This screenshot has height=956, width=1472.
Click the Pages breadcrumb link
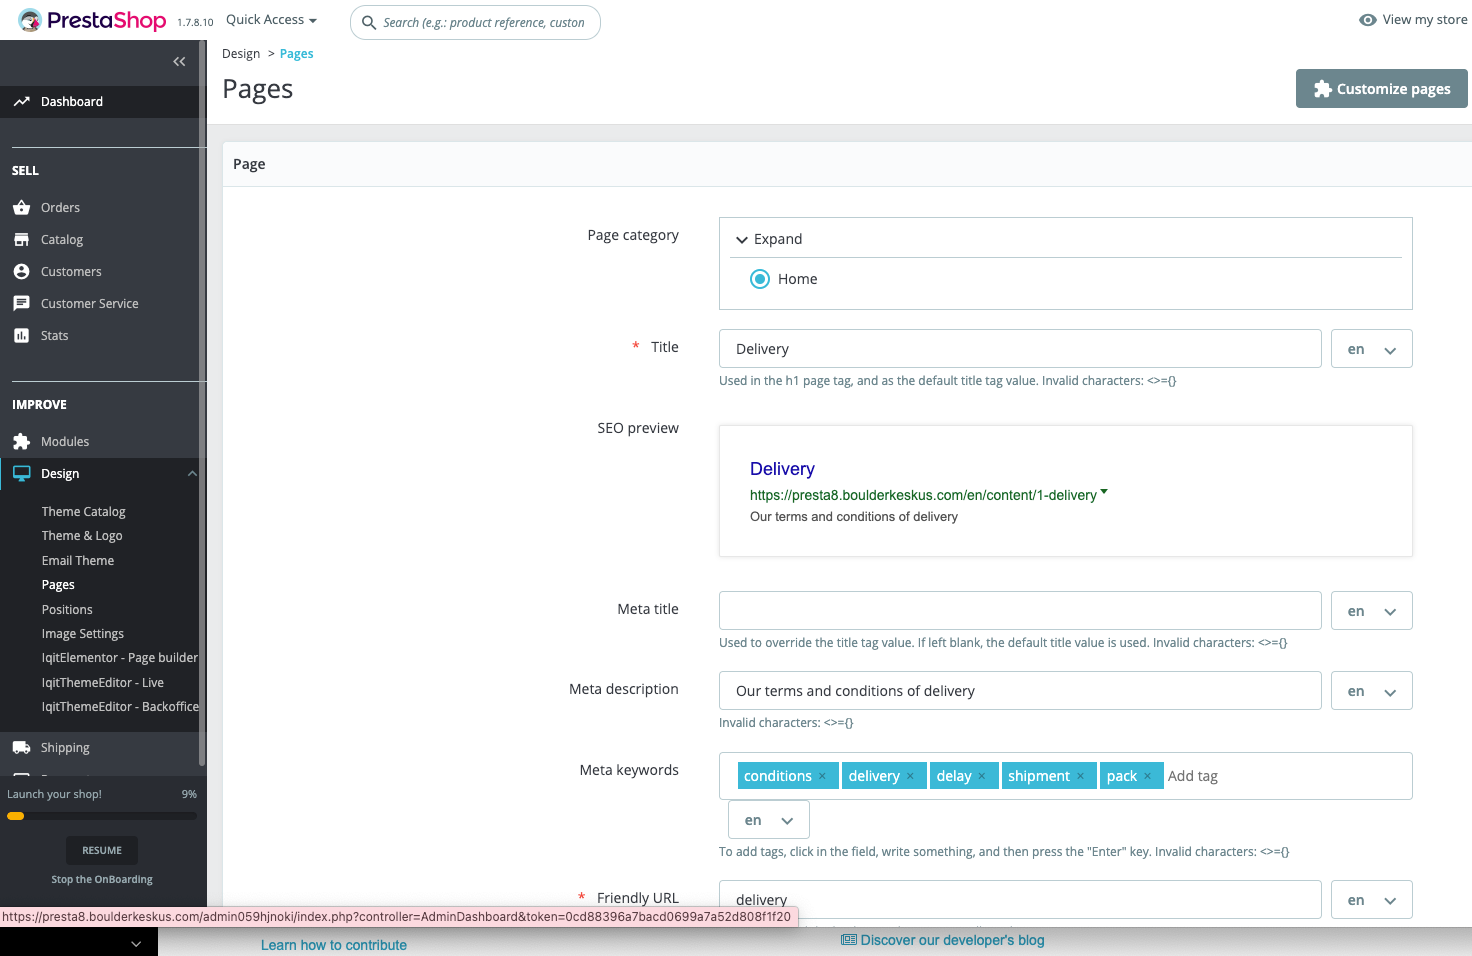(x=297, y=54)
